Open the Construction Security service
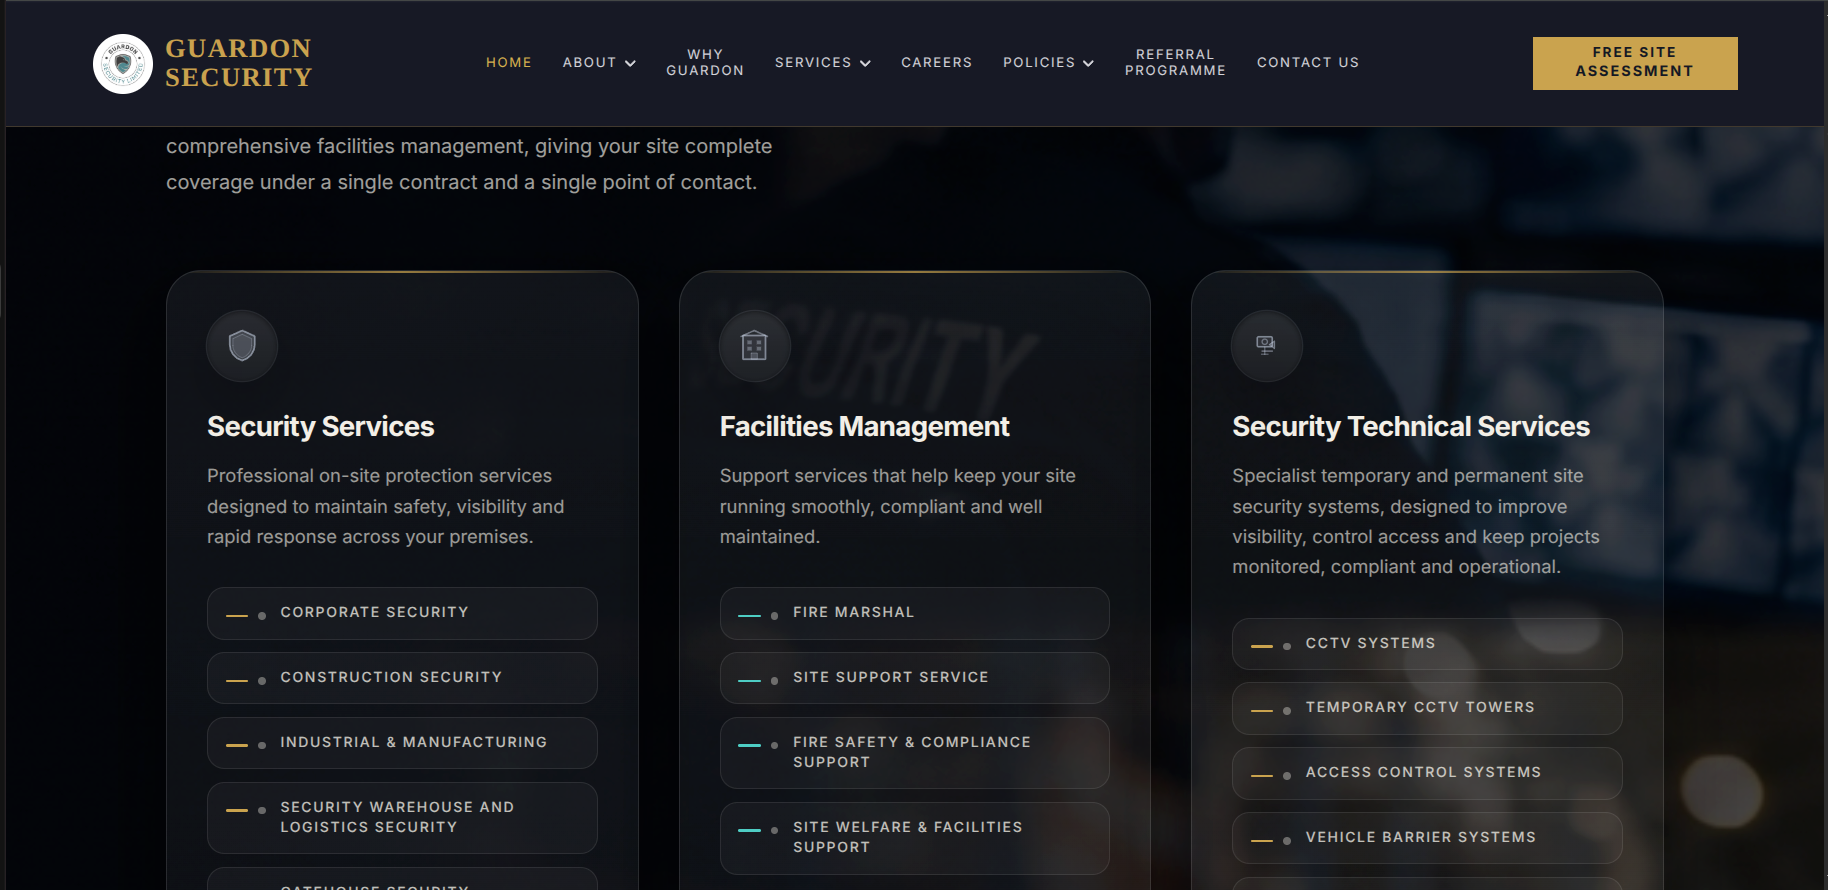 point(402,678)
